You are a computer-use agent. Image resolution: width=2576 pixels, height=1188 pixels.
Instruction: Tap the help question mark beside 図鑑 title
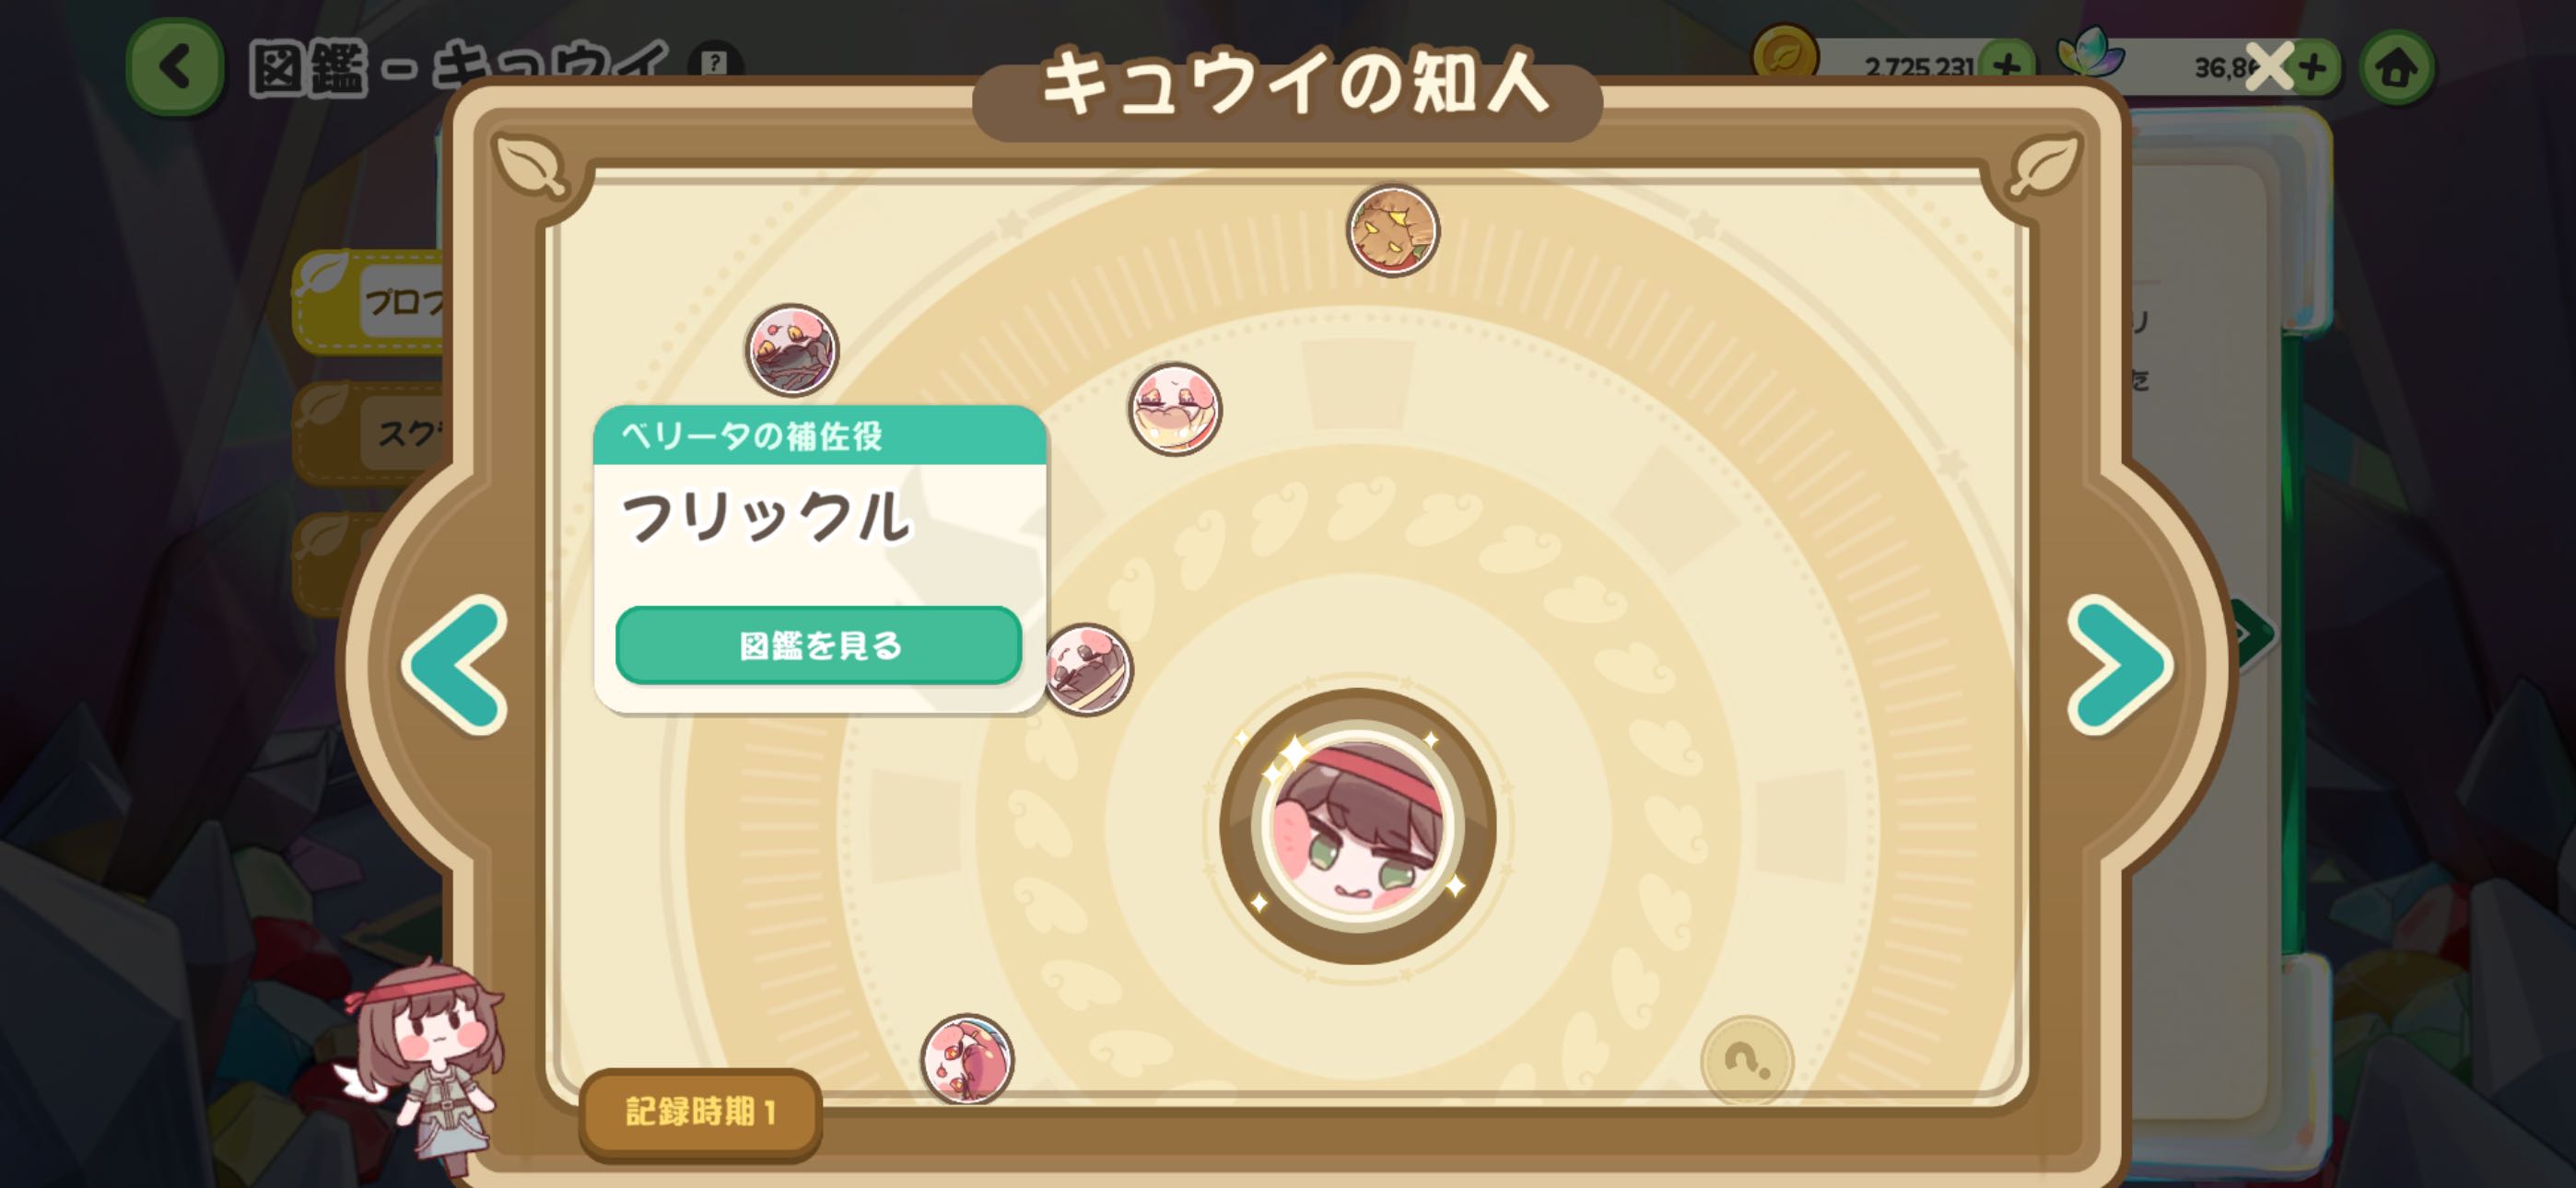click(x=714, y=62)
